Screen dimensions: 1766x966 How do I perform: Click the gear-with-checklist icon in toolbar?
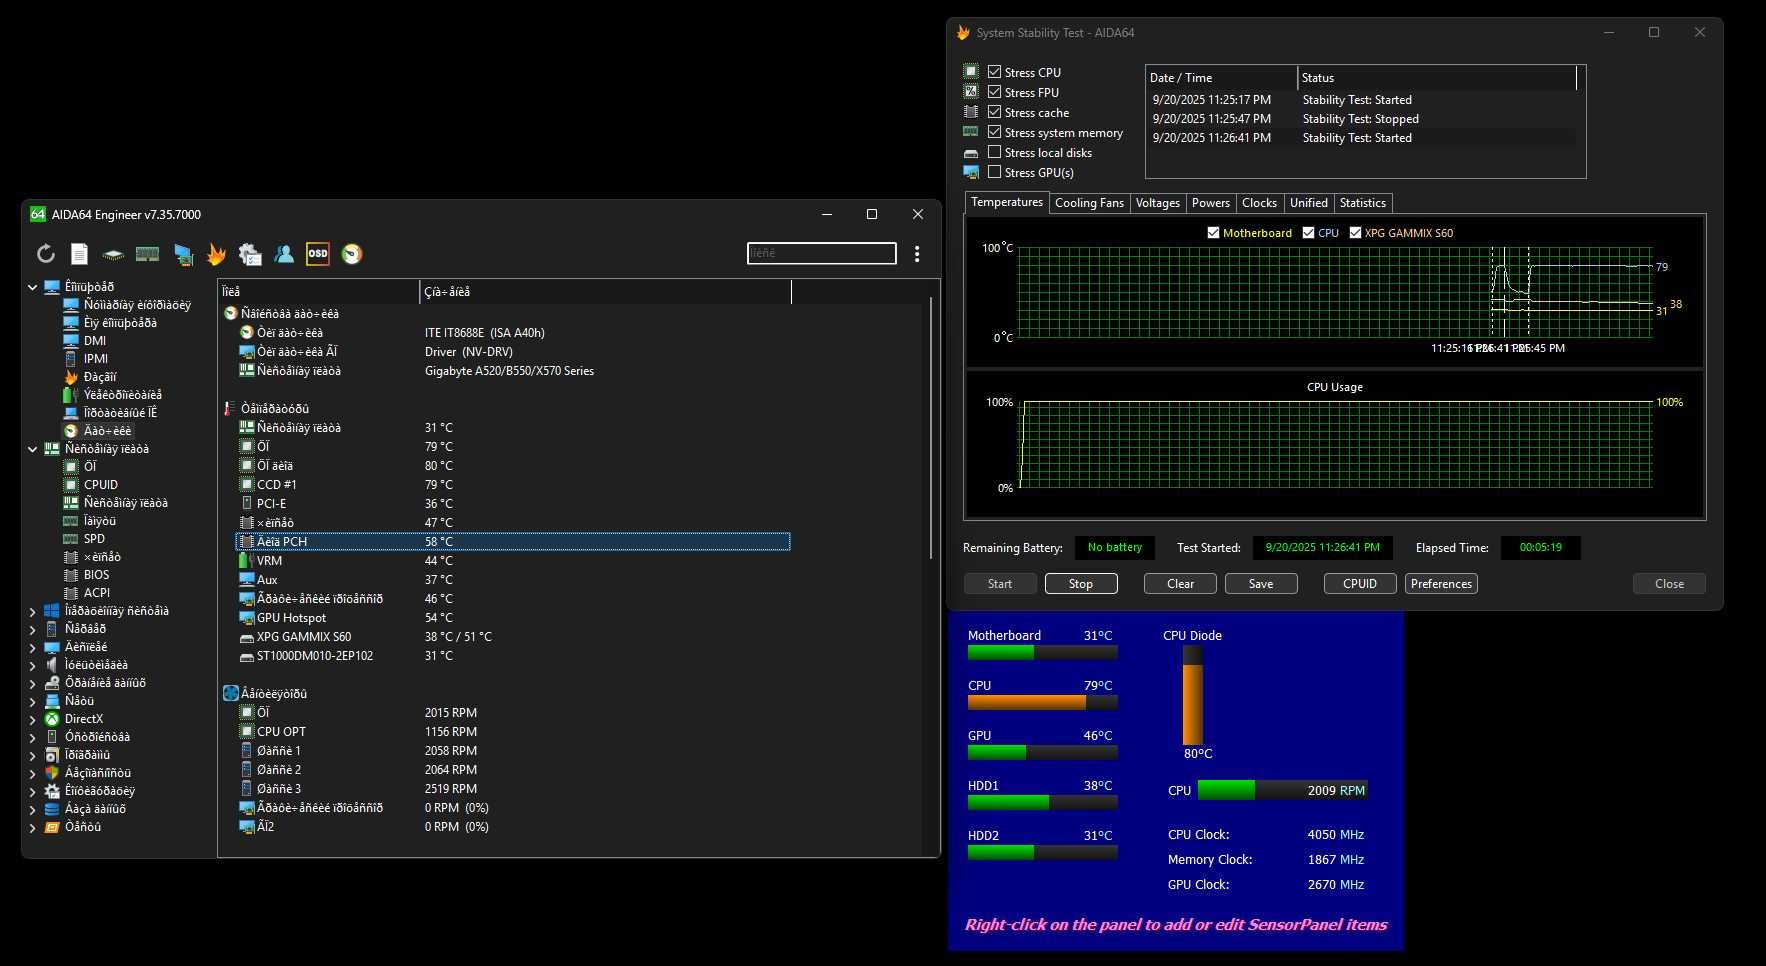coord(250,254)
